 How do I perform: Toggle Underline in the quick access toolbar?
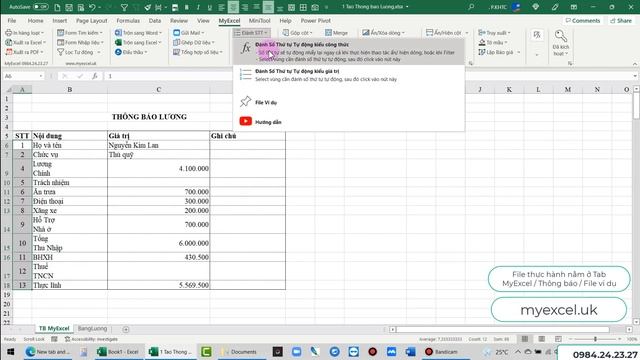(209, 7)
